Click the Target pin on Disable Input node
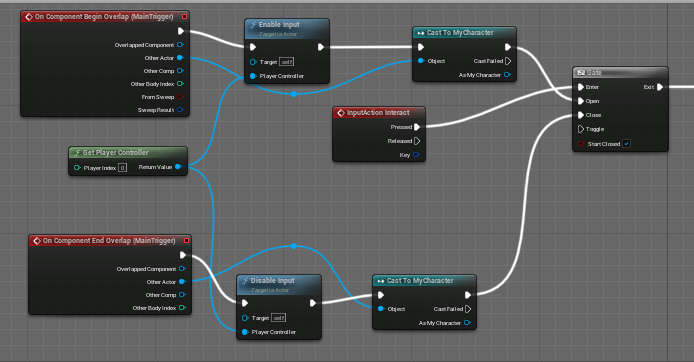 tap(245, 318)
